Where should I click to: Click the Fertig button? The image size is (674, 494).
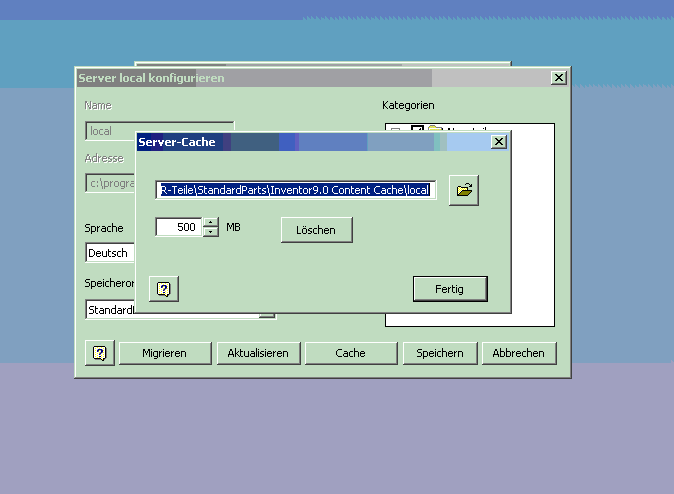pos(450,289)
